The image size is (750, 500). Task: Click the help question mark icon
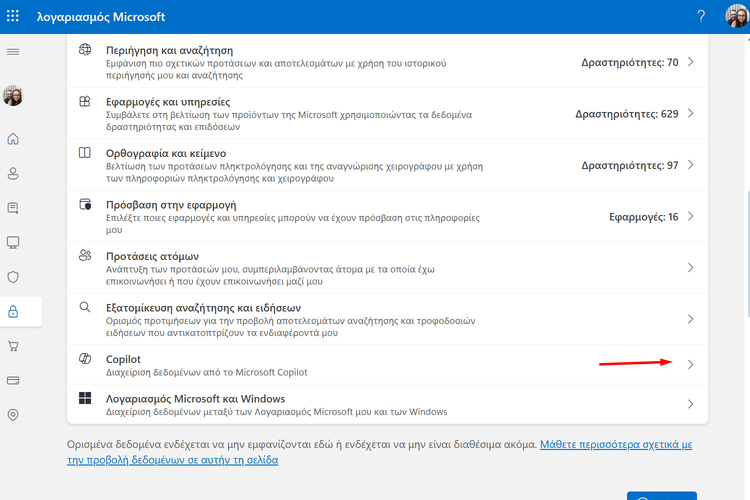(x=701, y=17)
